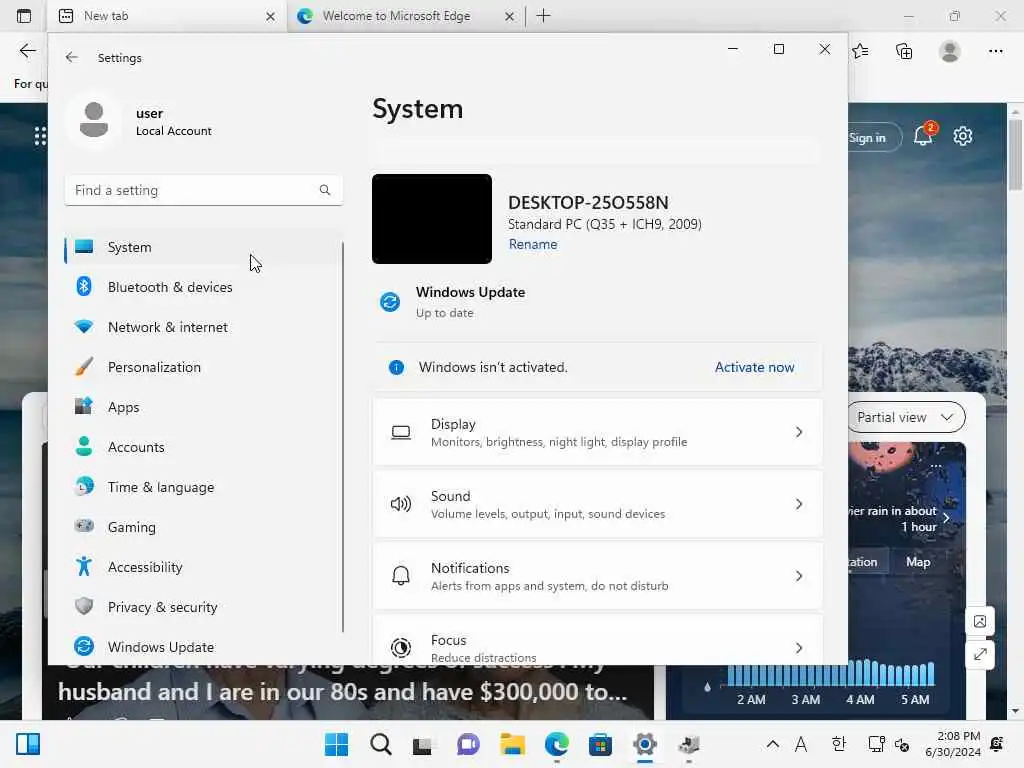Open Windows Update in sidebar
Screen dimensions: 1024x768
[x=202, y=647]
